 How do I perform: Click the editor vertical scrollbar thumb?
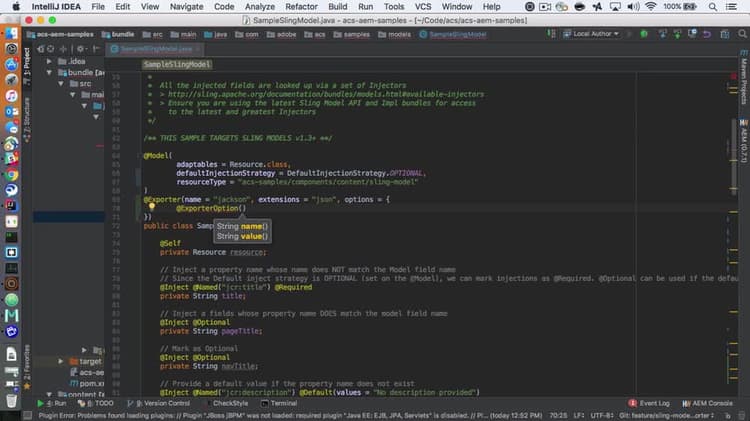point(734,155)
